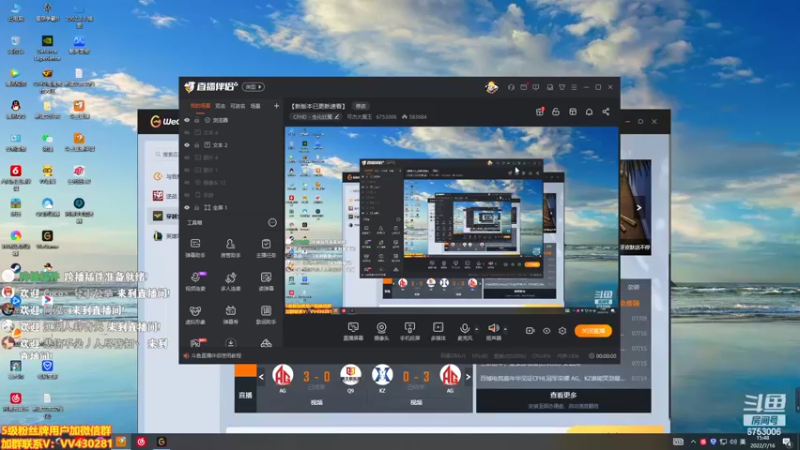Open the bell notification icon
This screenshot has height=450, width=800.
point(589,112)
